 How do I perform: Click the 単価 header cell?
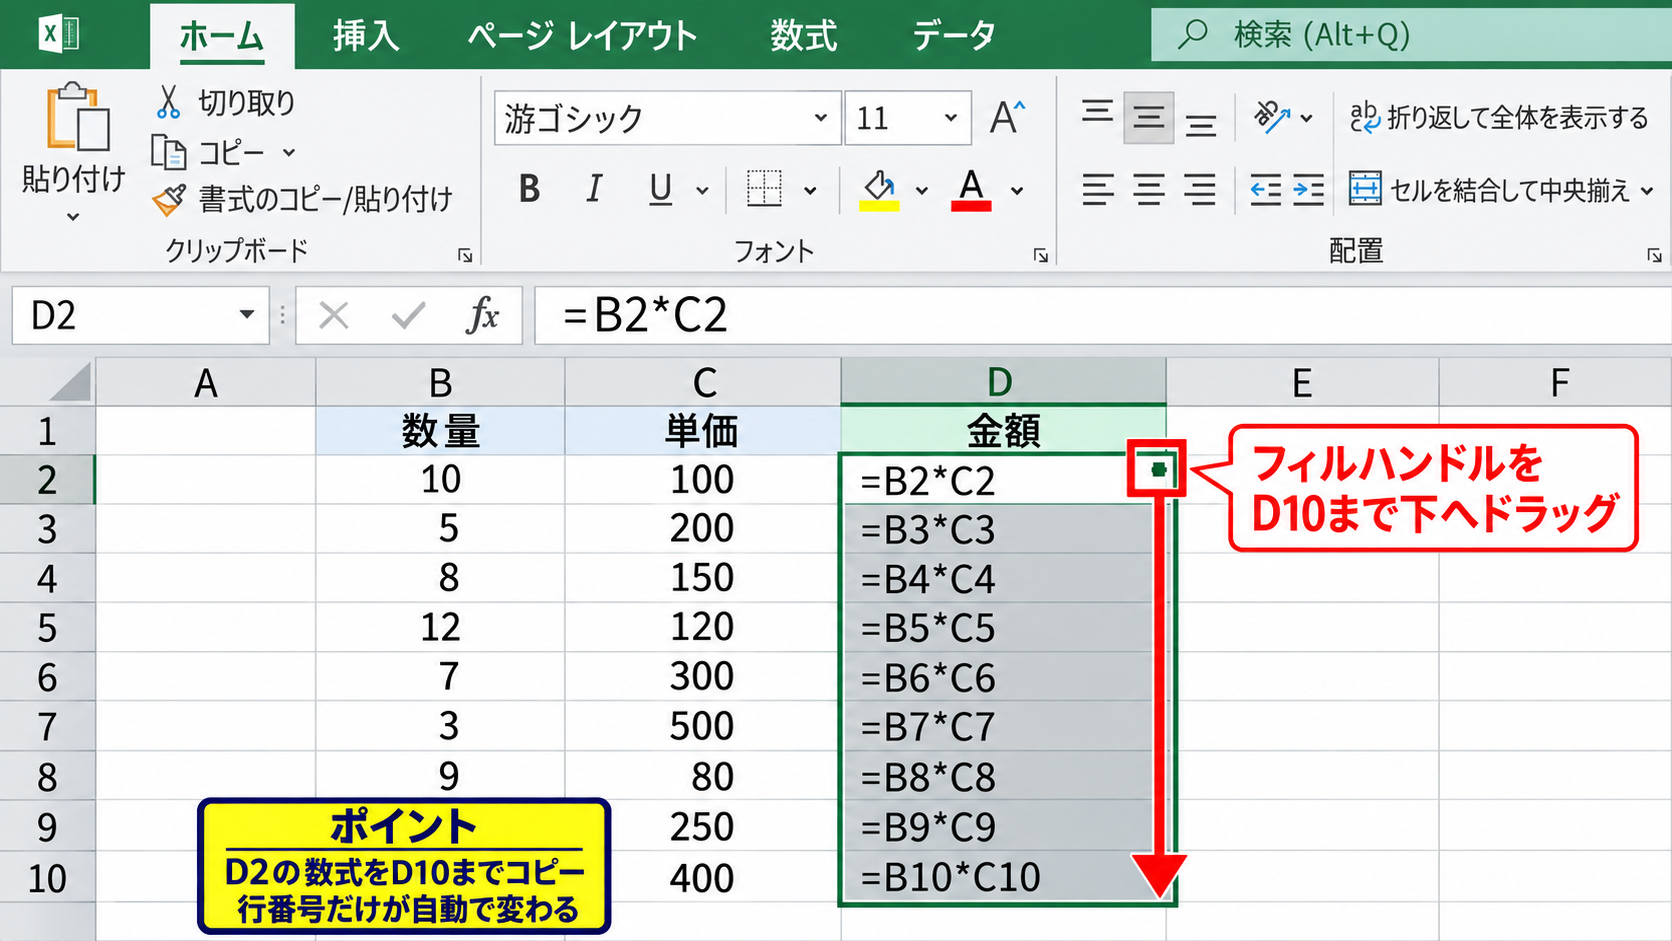[702, 431]
